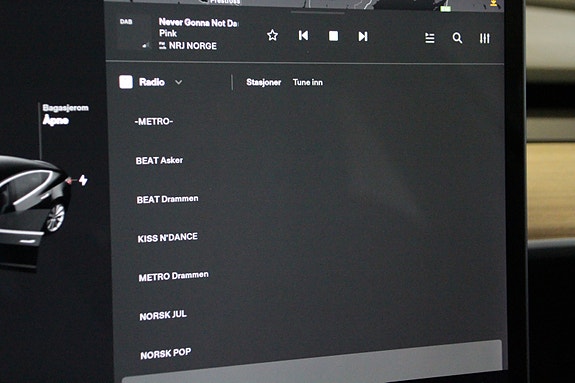Tap the DAB album art thumbnail
Screen dimensions: 575x383
(x=133, y=33)
